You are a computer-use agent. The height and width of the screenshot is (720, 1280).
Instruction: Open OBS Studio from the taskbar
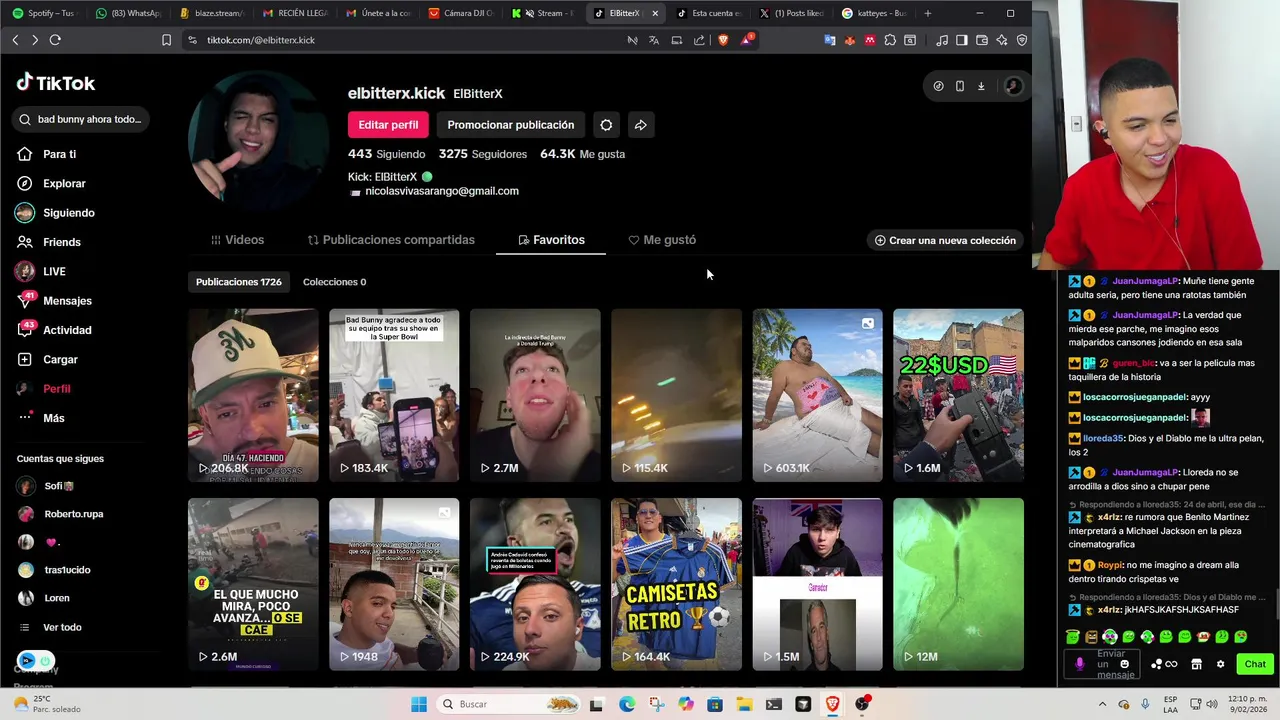861,704
